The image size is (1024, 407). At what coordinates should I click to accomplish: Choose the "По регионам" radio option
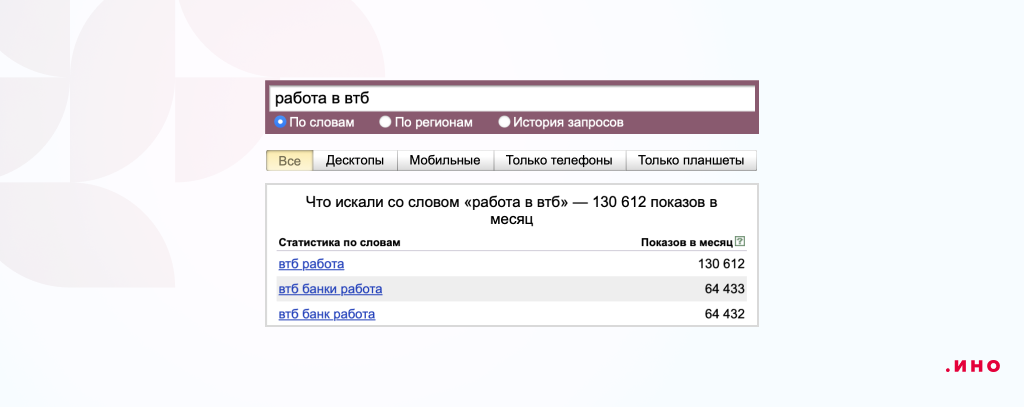coord(385,122)
